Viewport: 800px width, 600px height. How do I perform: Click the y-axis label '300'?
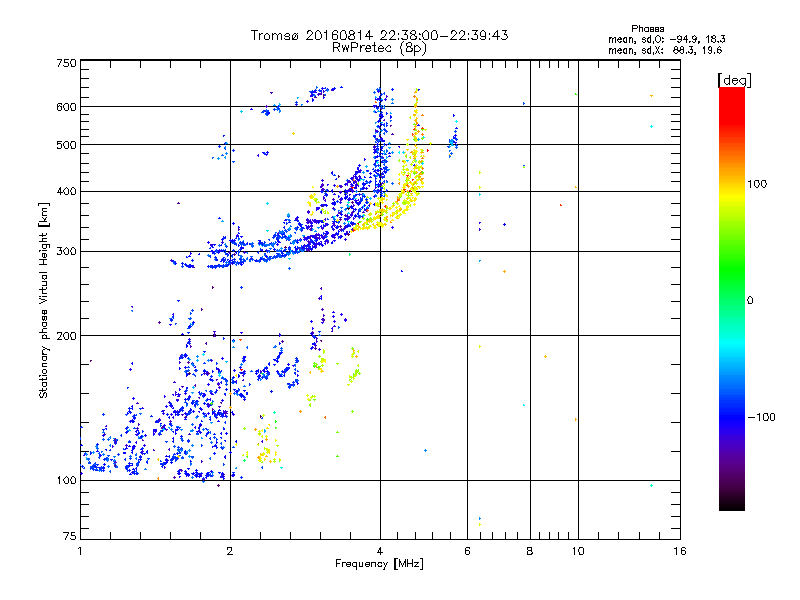click(66, 251)
